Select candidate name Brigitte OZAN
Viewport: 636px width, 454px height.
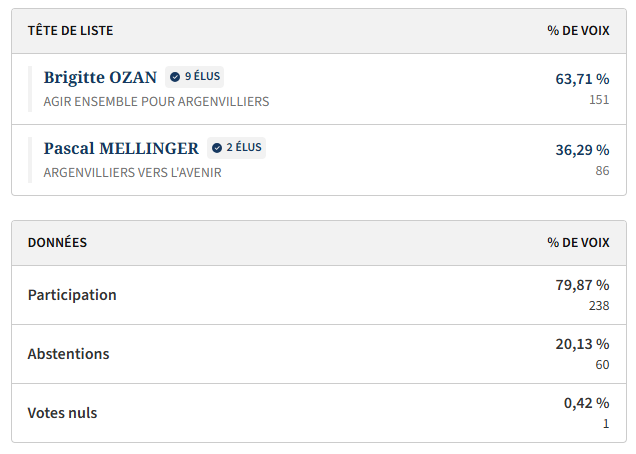pos(100,77)
